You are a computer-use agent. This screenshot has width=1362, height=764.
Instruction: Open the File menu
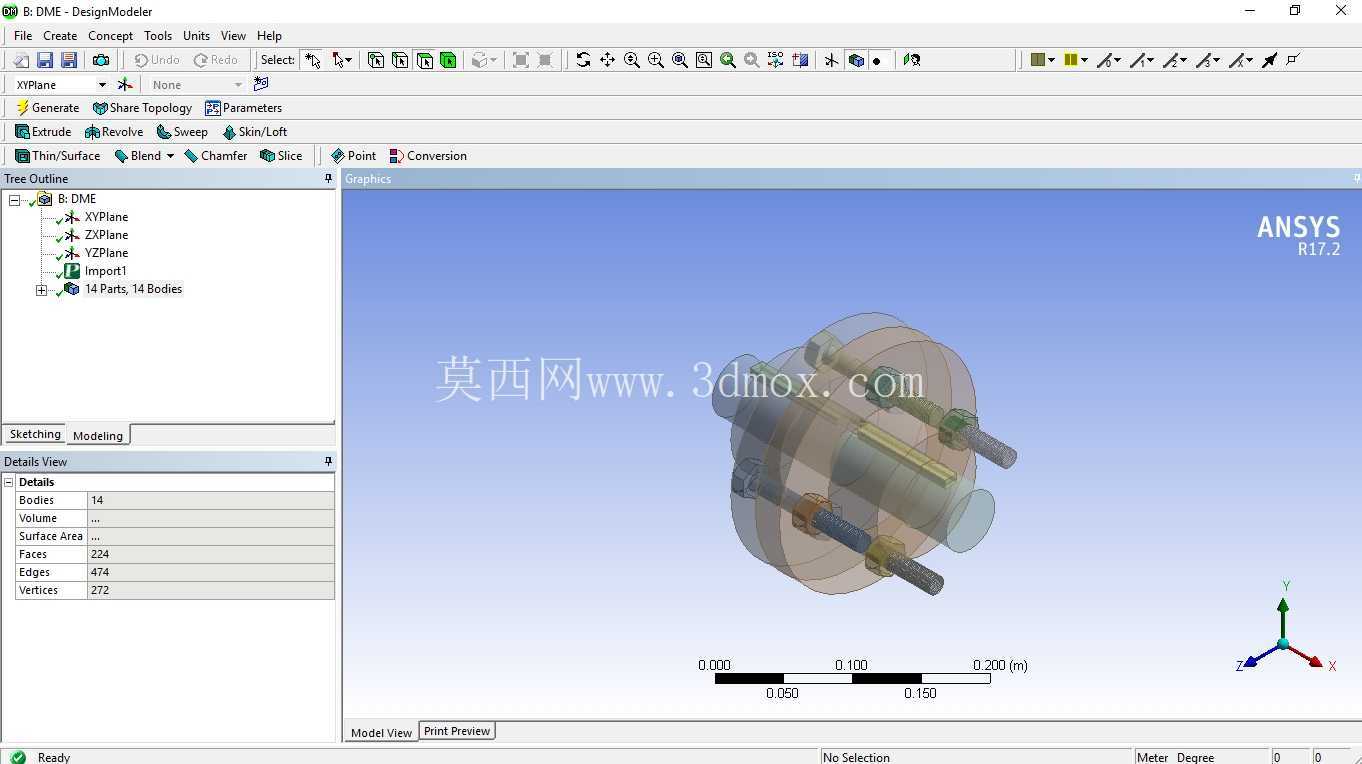click(x=23, y=36)
